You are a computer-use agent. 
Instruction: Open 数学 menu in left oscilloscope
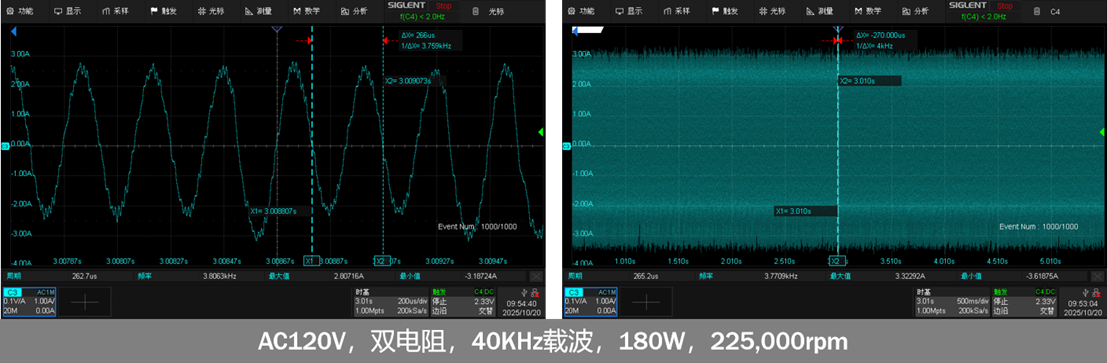tap(307, 11)
